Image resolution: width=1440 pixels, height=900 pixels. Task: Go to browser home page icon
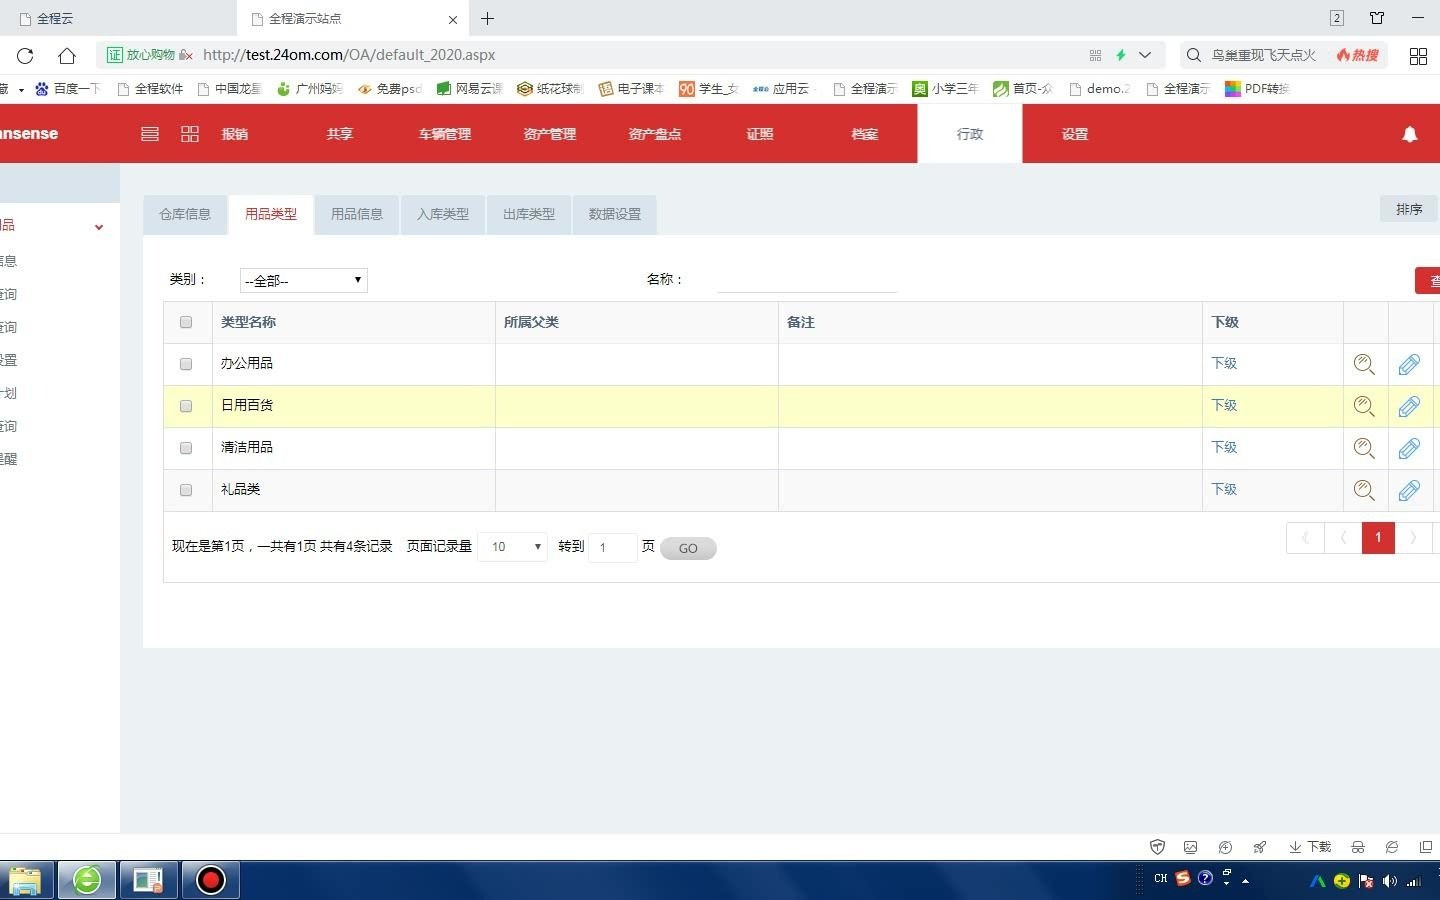67,56
